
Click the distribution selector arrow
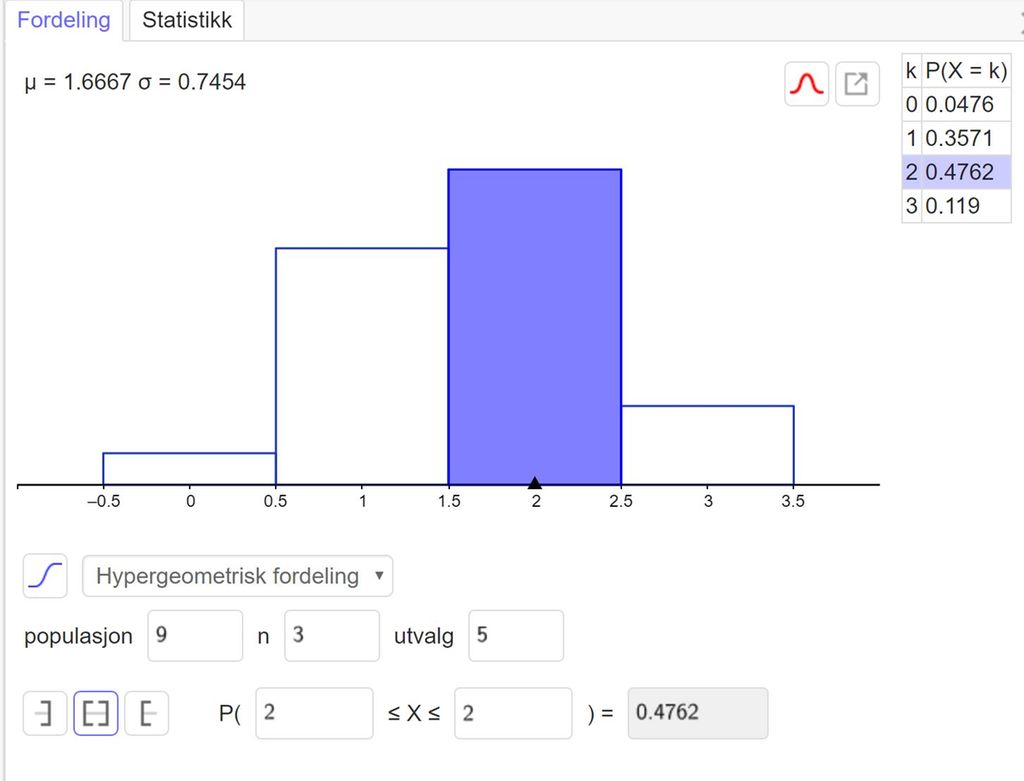point(377,576)
